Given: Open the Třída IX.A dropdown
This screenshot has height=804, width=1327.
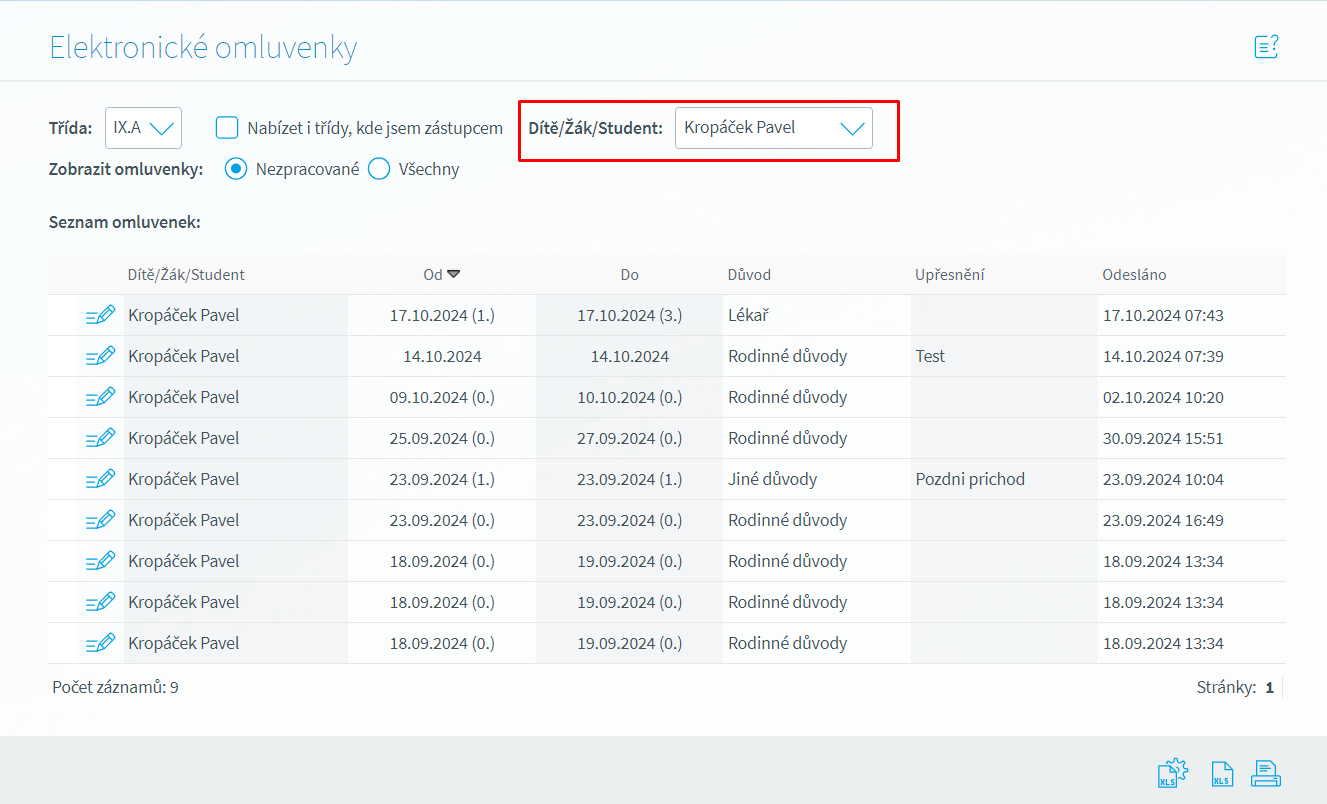Looking at the screenshot, I should point(143,128).
